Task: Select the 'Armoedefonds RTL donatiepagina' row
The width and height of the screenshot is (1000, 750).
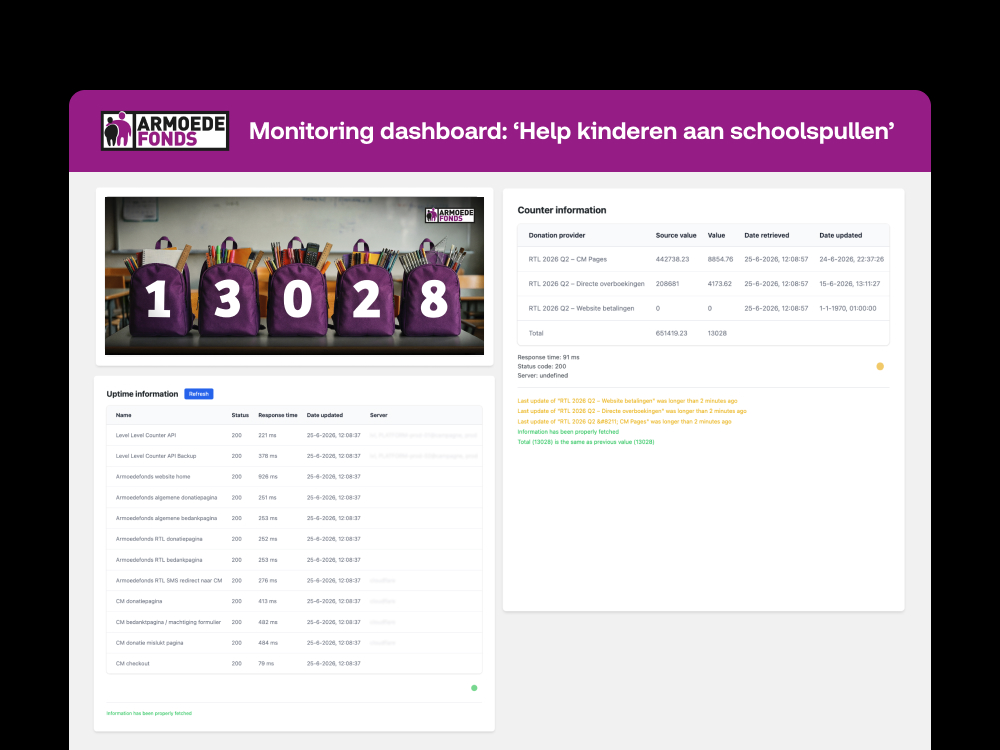Action: [x=294, y=539]
